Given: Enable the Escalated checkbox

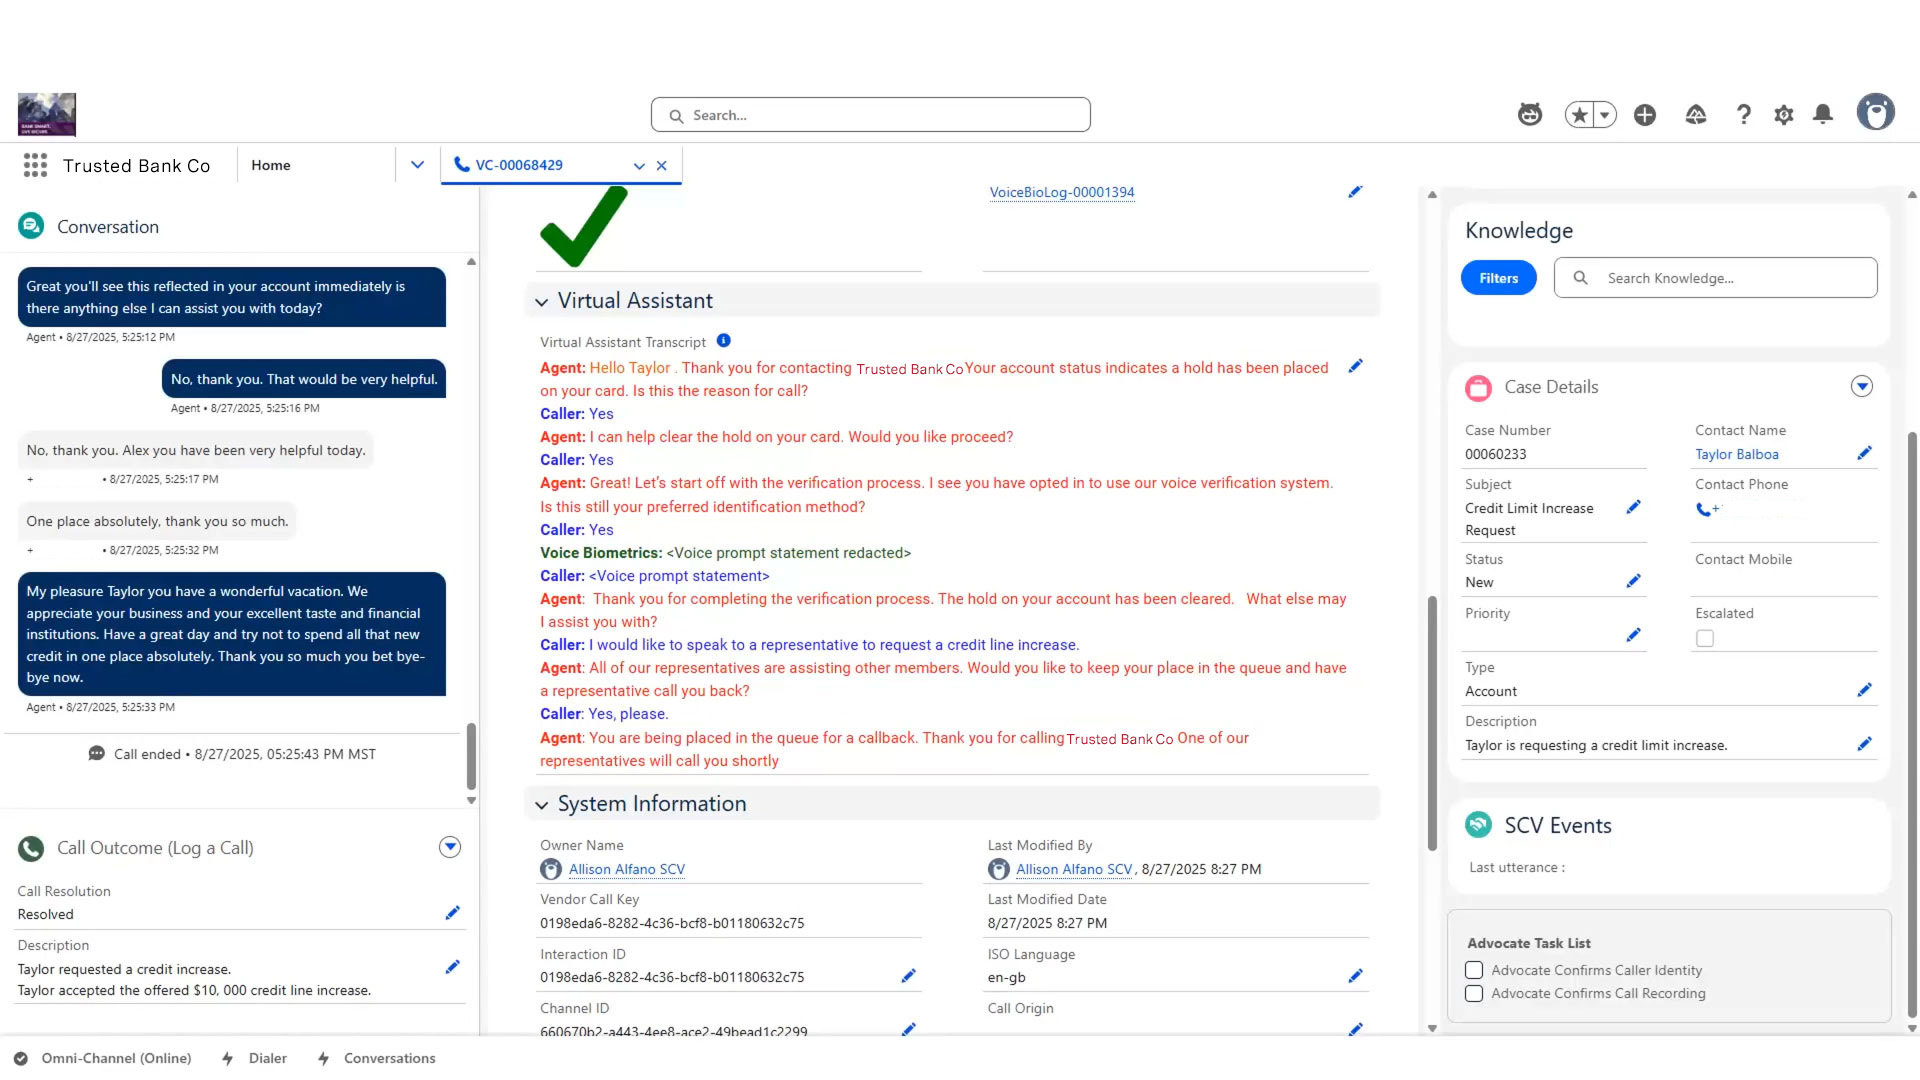Looking at the screenshot, I should coord(1704,638).
